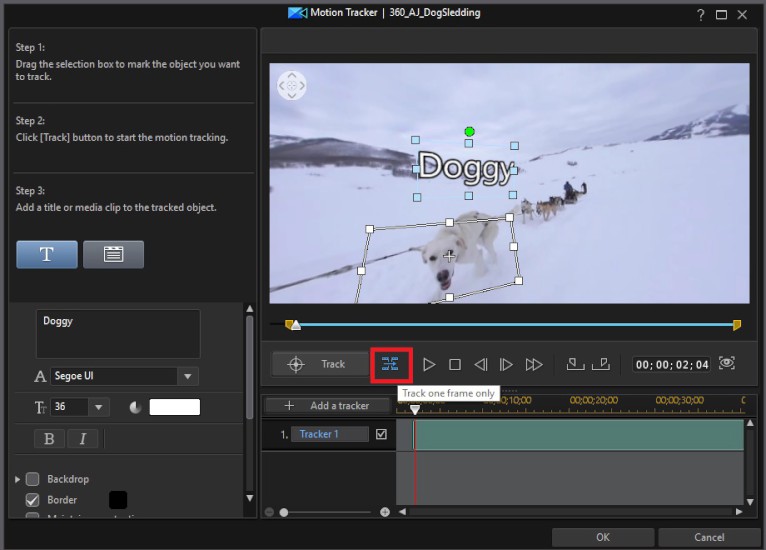The image size is (766, 550).
Task: Click the timeline vertical scroll down arrow
Action: click(x=750, y=502)
